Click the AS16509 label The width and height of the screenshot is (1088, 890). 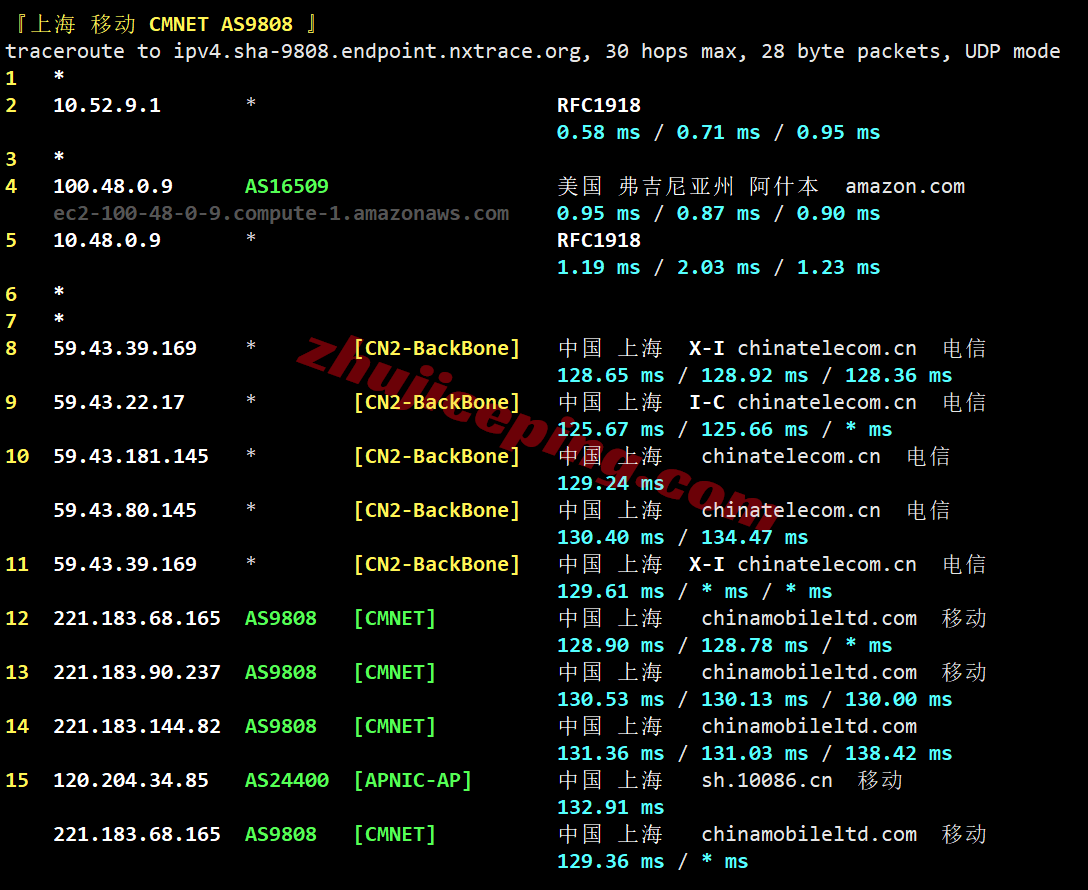tap(287, 187)
